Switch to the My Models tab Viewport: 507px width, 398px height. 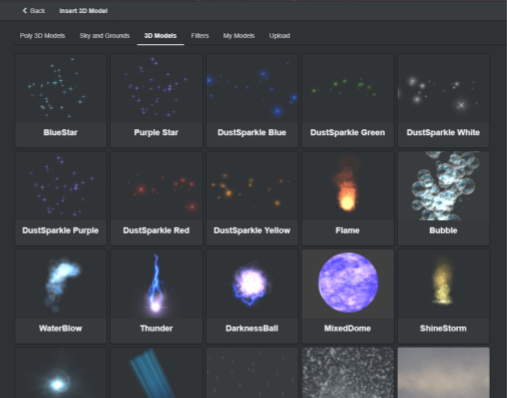pyautogui.click(x=239, y=36)
